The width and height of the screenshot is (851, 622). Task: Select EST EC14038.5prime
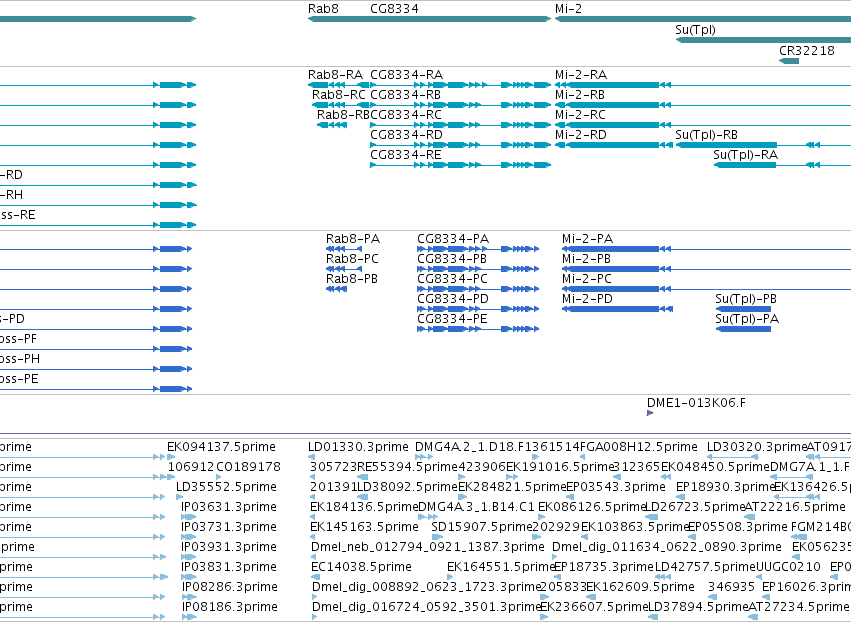tap(361, 567)
